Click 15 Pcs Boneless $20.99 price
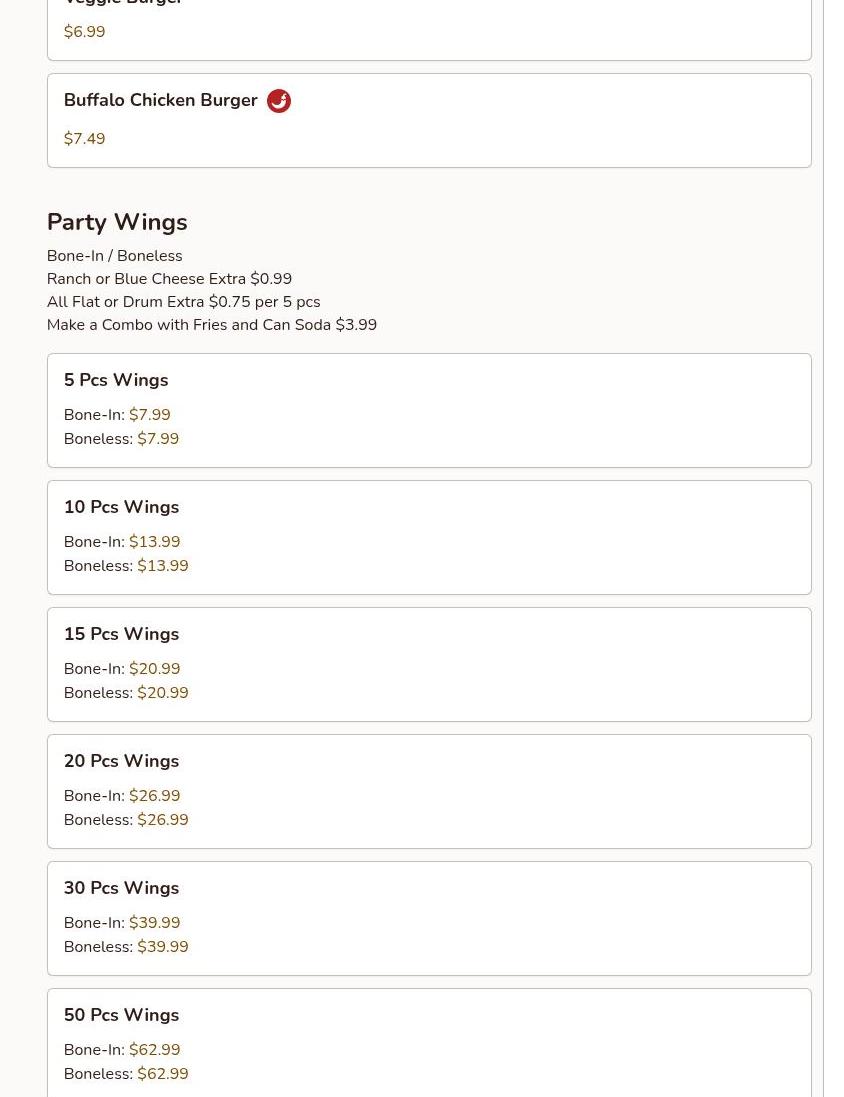The width and height of the screenshot is (844, 1097). [x=163, y=693]
